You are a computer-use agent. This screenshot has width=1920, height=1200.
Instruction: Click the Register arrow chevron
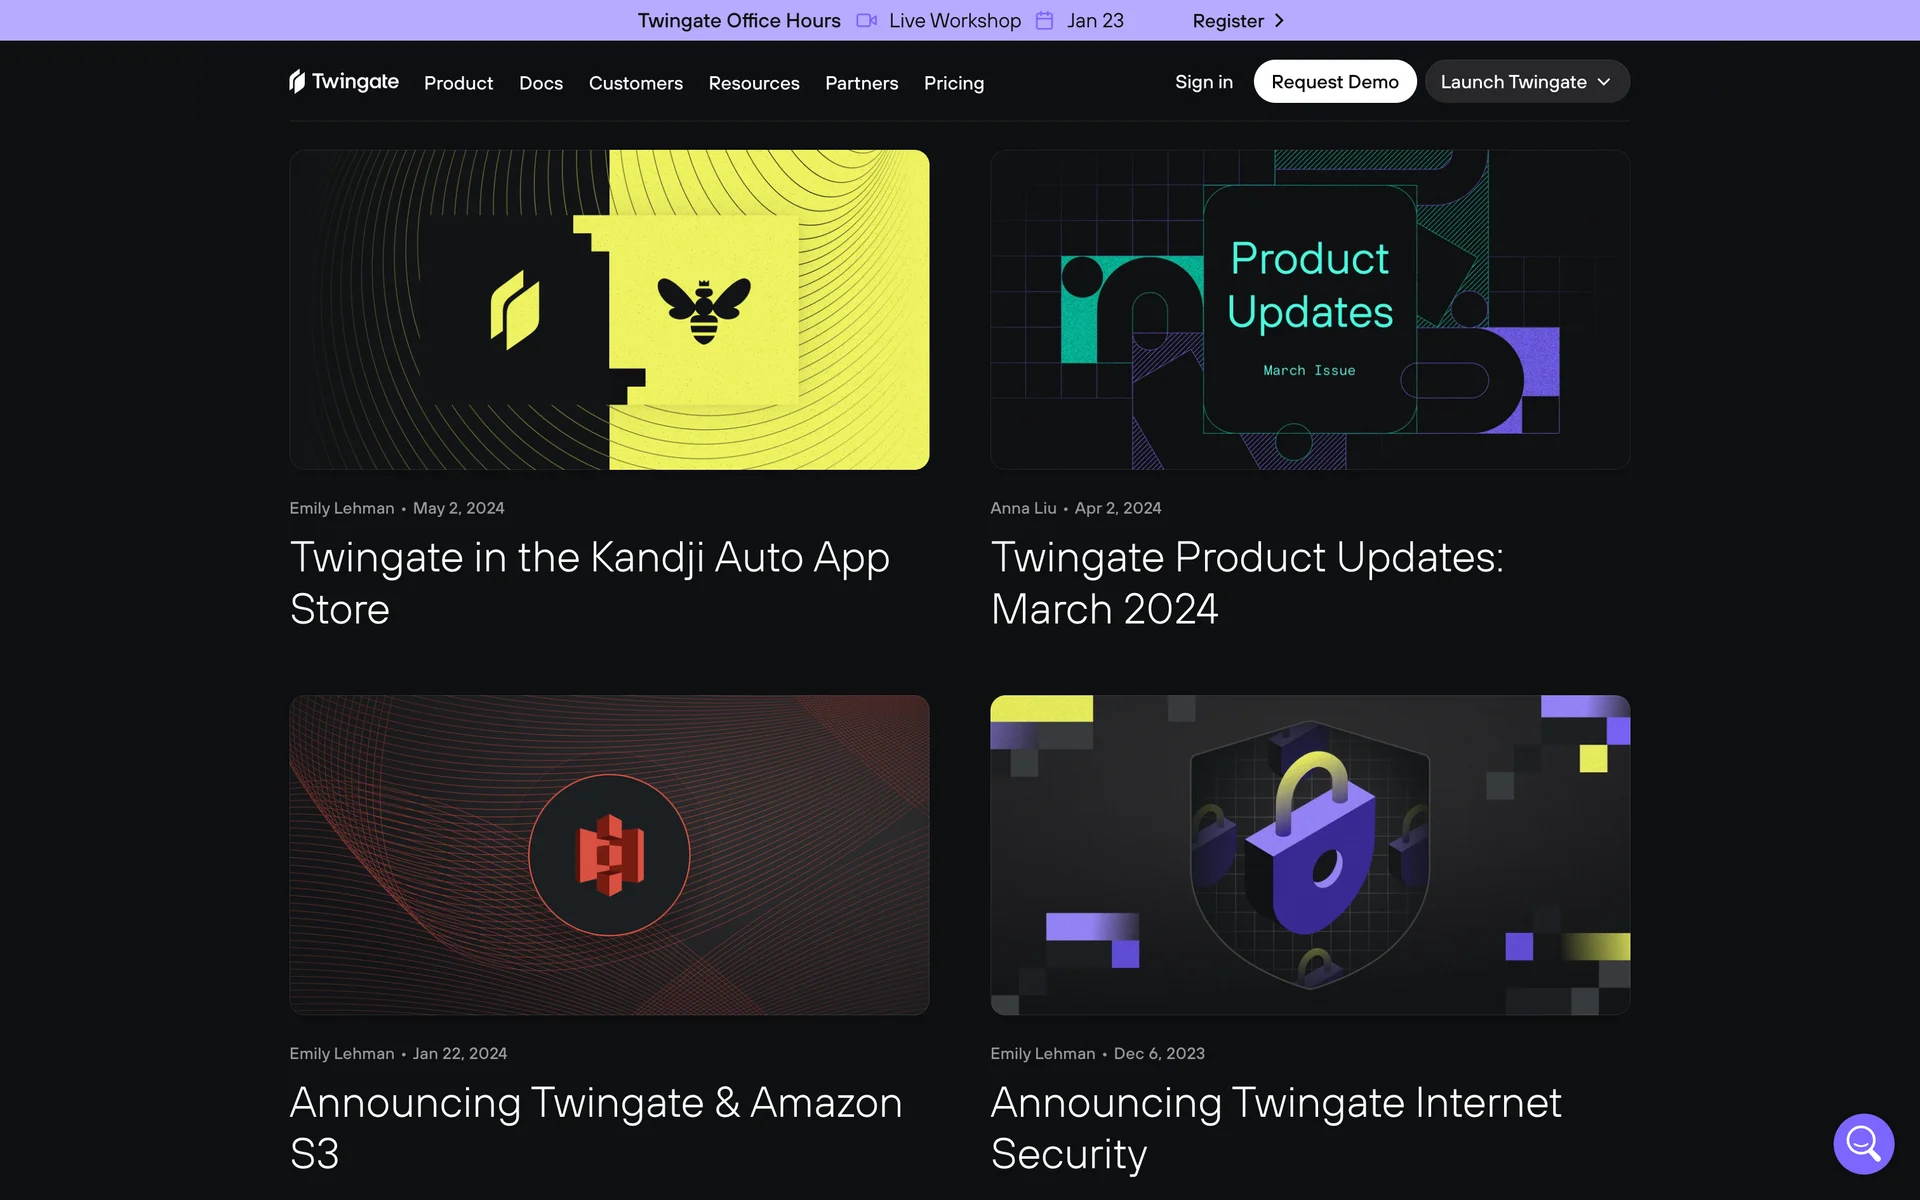1279,21
